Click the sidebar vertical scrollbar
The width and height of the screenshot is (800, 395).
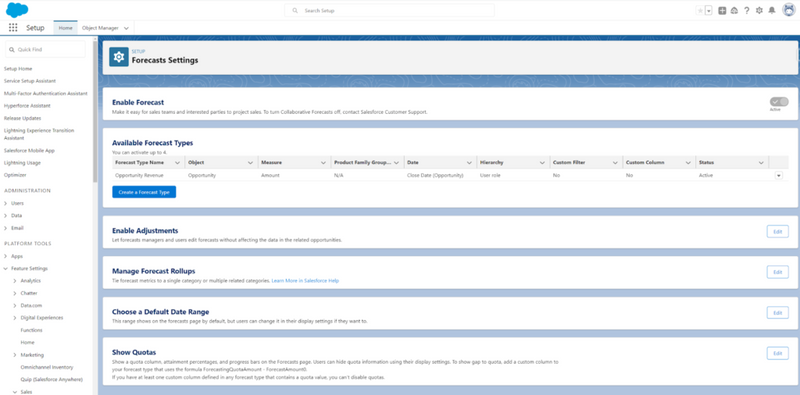95,112
